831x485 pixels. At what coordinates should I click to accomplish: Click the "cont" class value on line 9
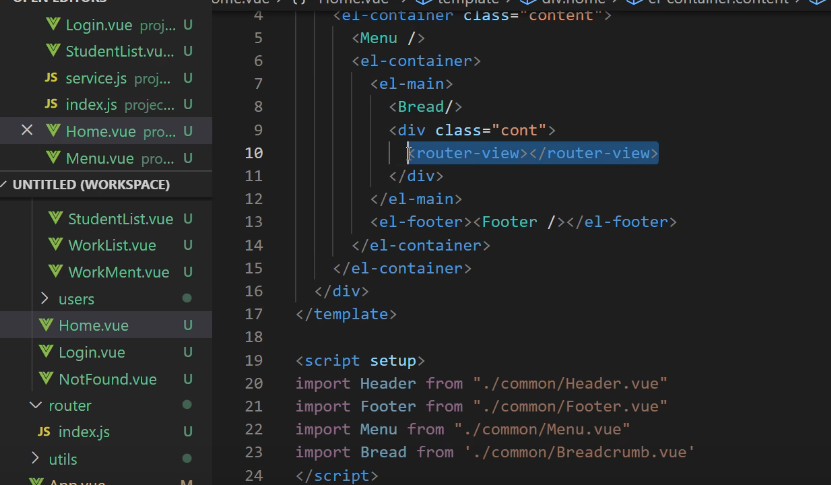pos(519,130)
